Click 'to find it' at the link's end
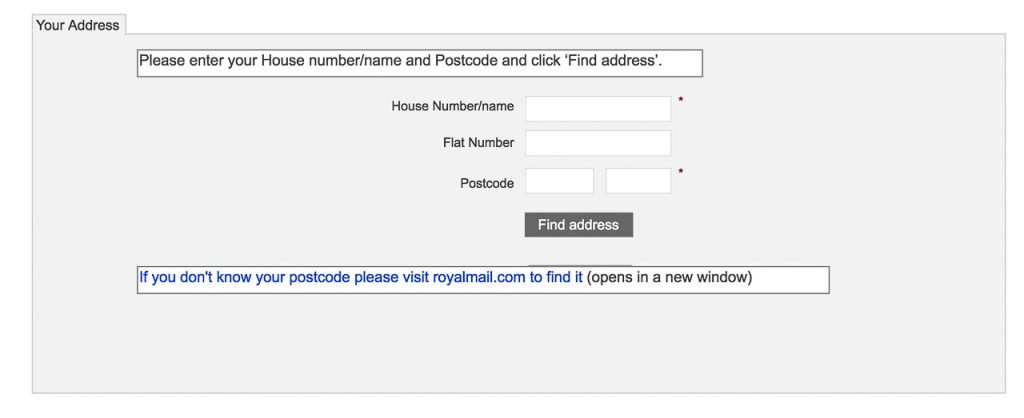The height and width of the screenshot is (418, 1024). click(x=556, y=278)
